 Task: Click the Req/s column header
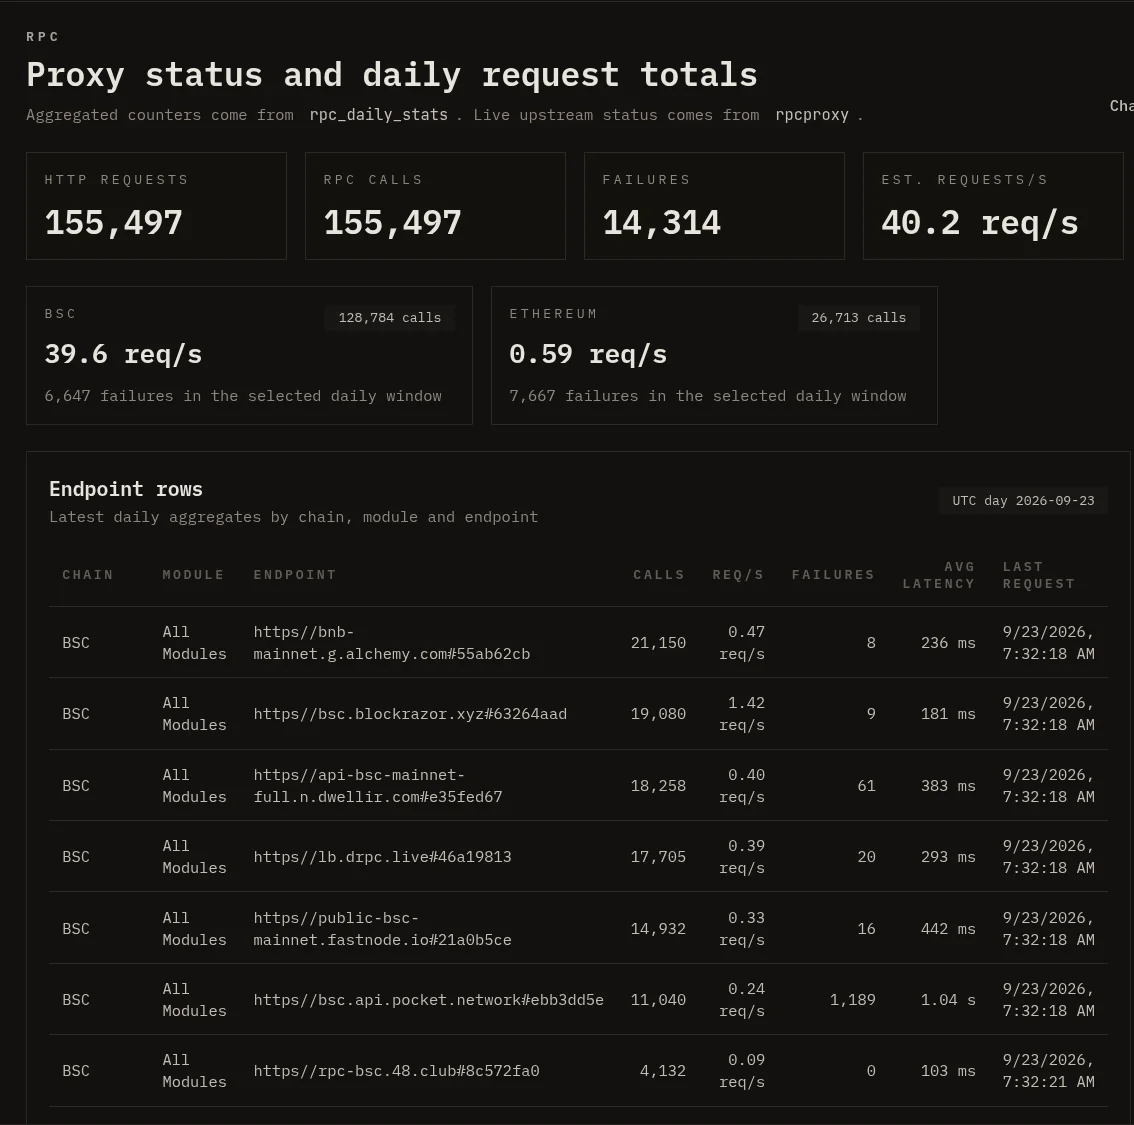click(738, 575)
